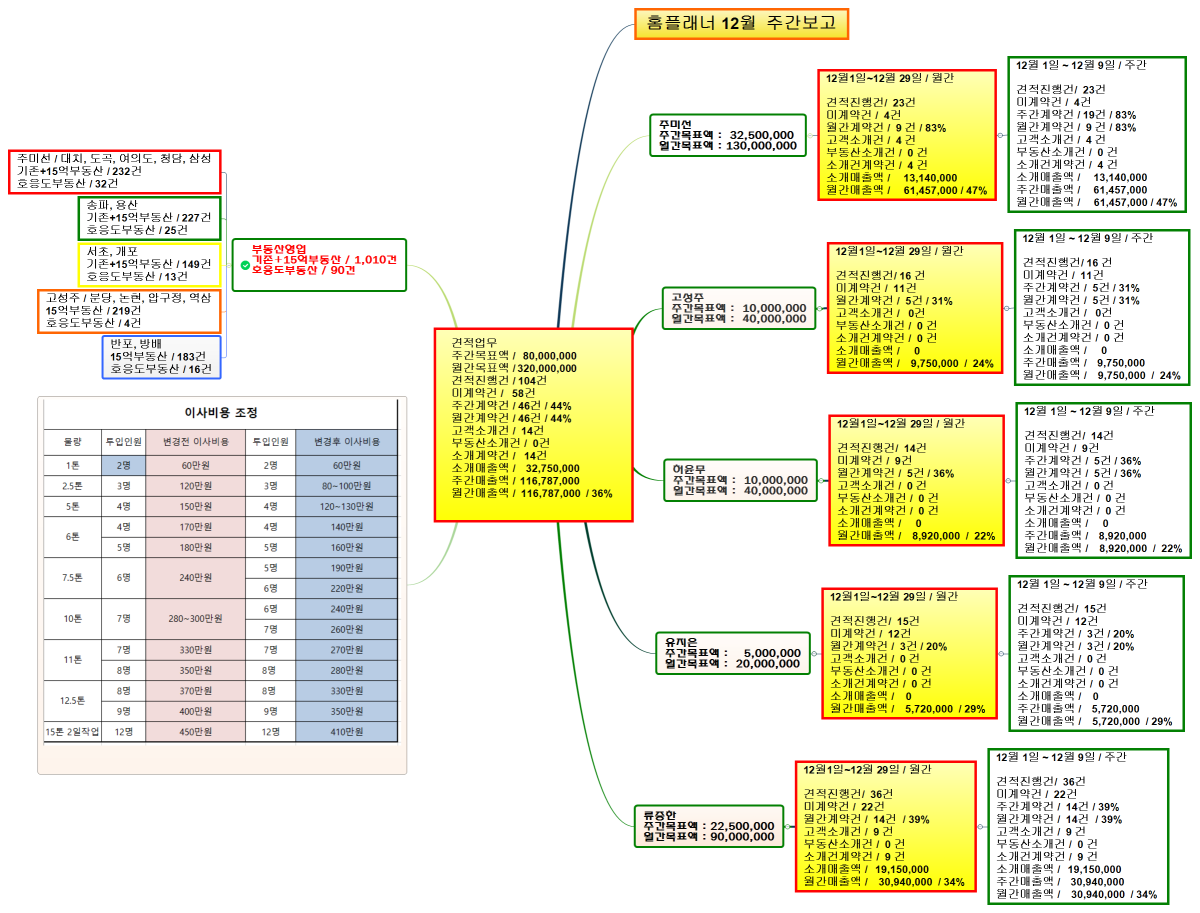Select the 홈플래너 12월 주간보고 title node

tap(740, 24)
